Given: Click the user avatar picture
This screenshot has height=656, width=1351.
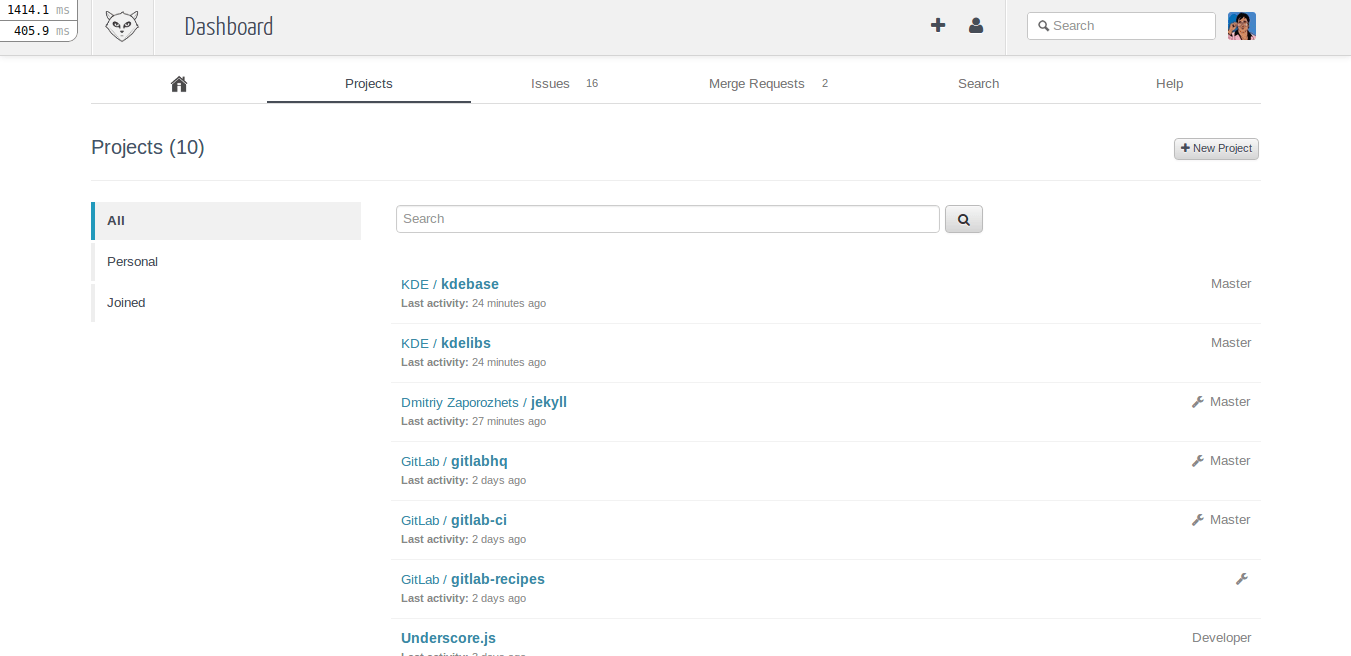Looking at the screenshot, I should pos(1241,26).
